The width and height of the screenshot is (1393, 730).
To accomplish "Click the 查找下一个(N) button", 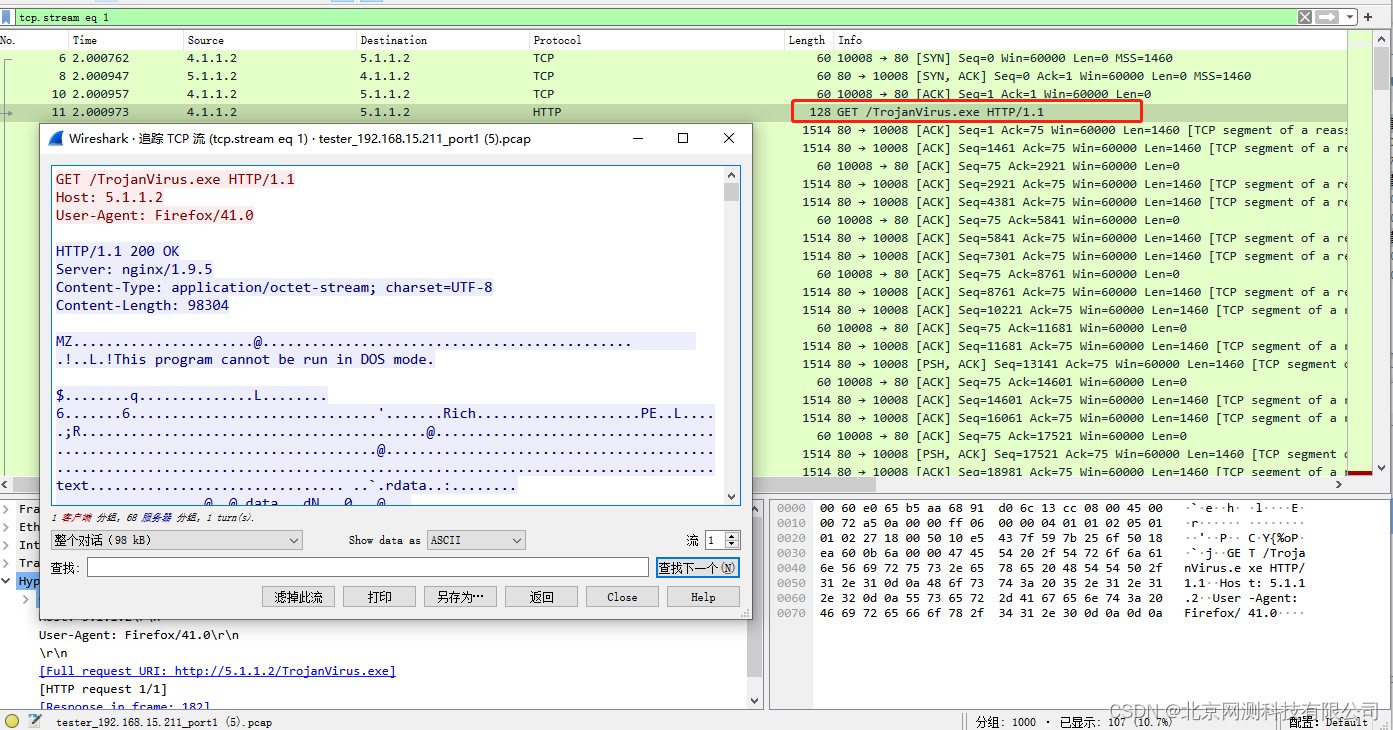I will [697, 568].
